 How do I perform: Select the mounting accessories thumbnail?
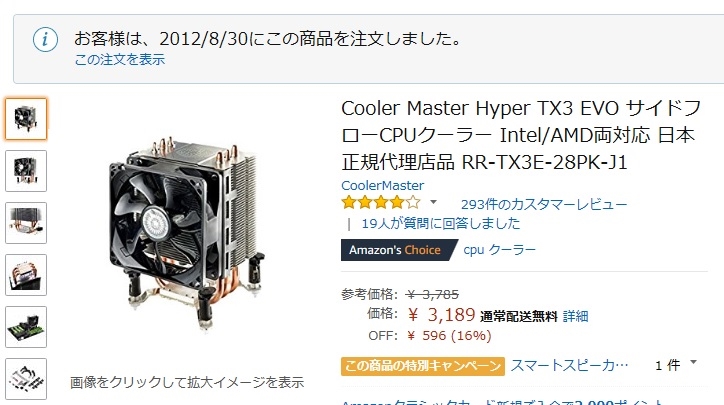[26, 379]
